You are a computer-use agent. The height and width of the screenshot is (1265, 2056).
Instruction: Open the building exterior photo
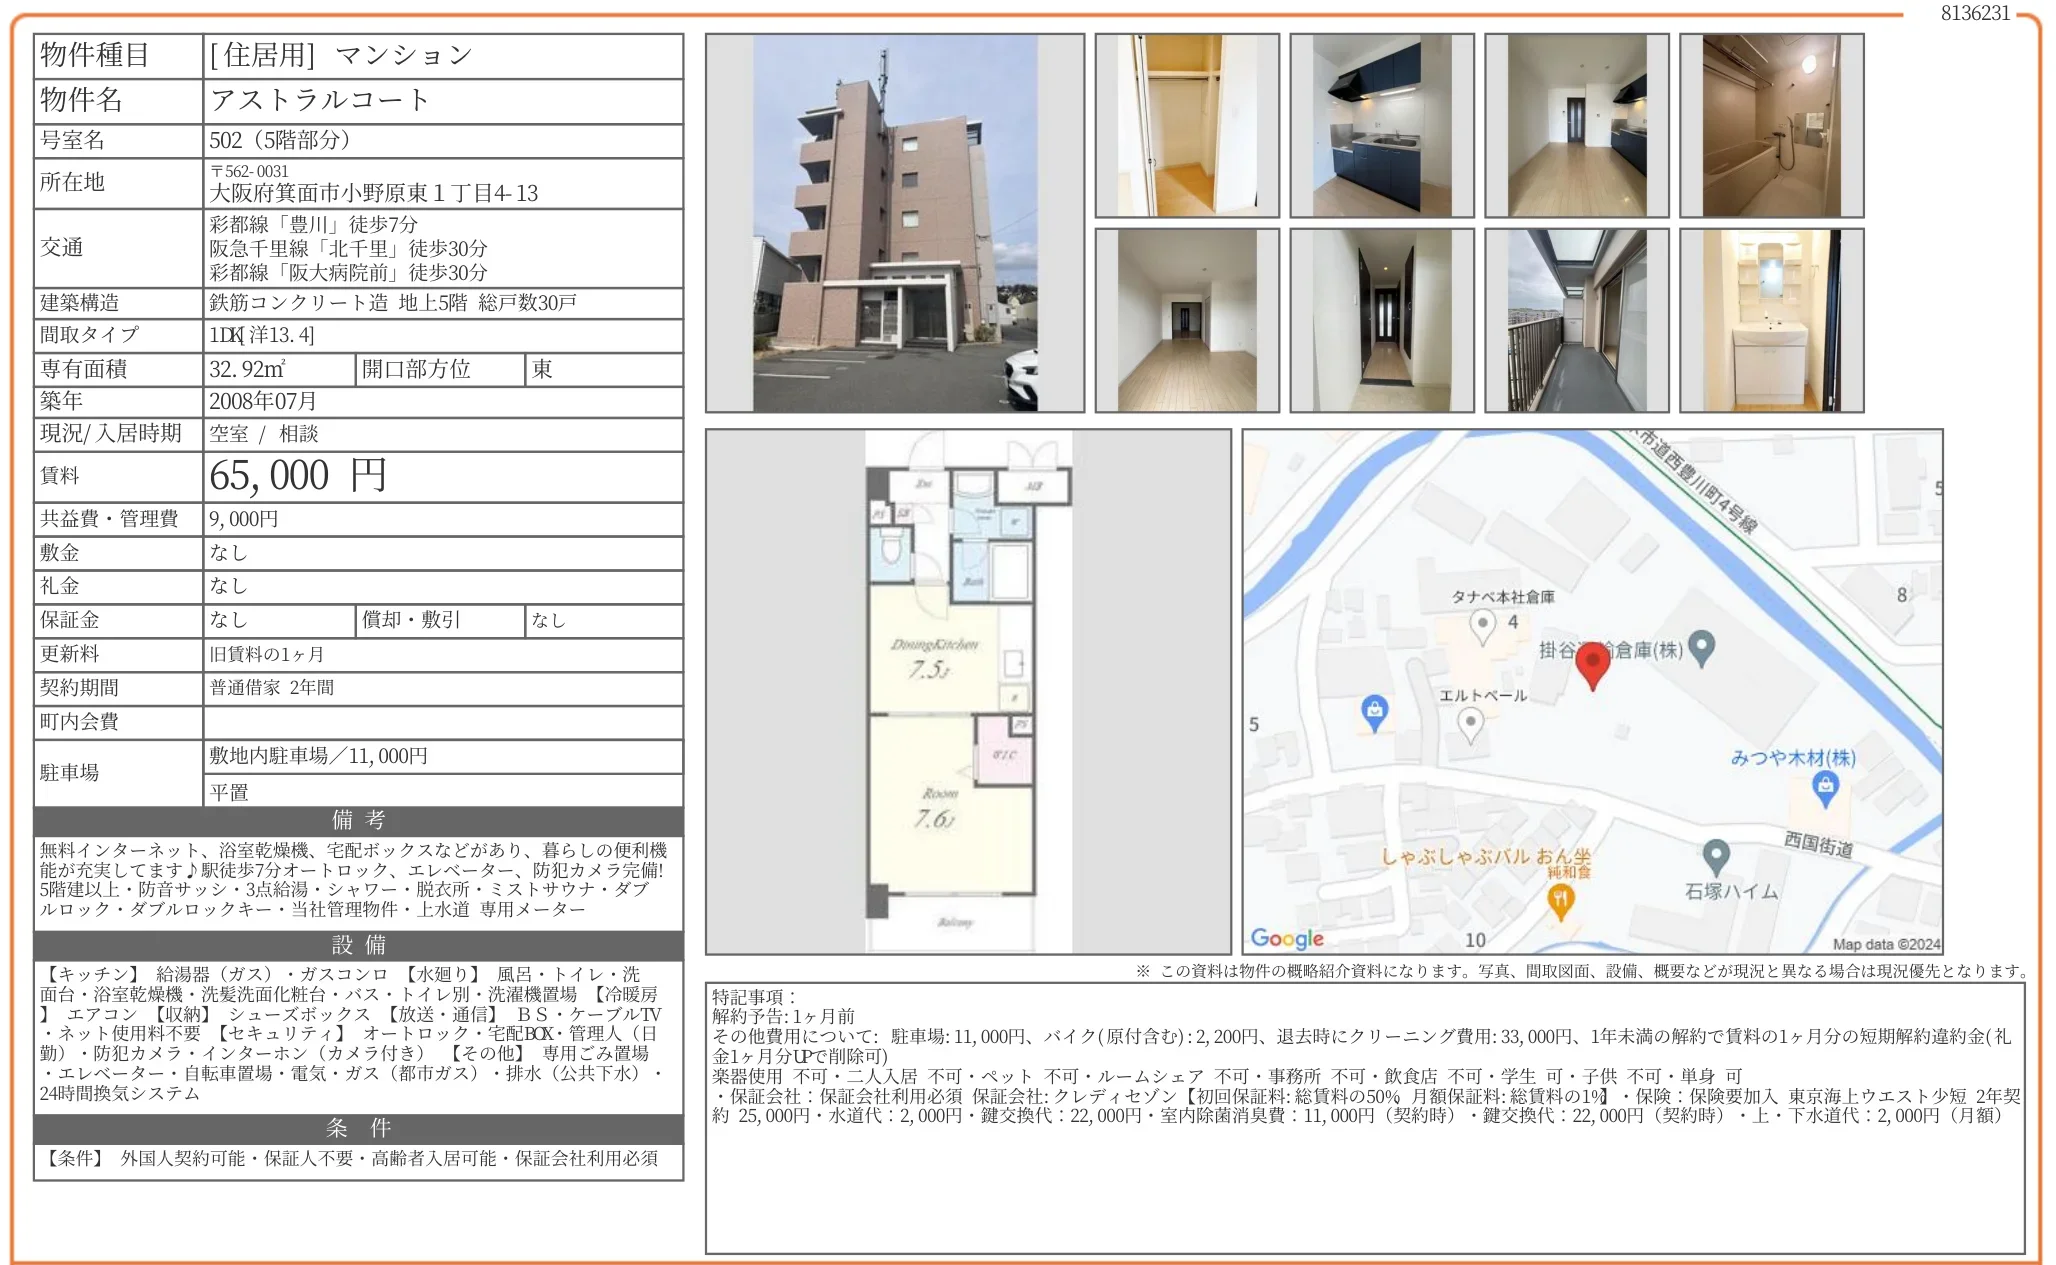(x=894, y=223)
